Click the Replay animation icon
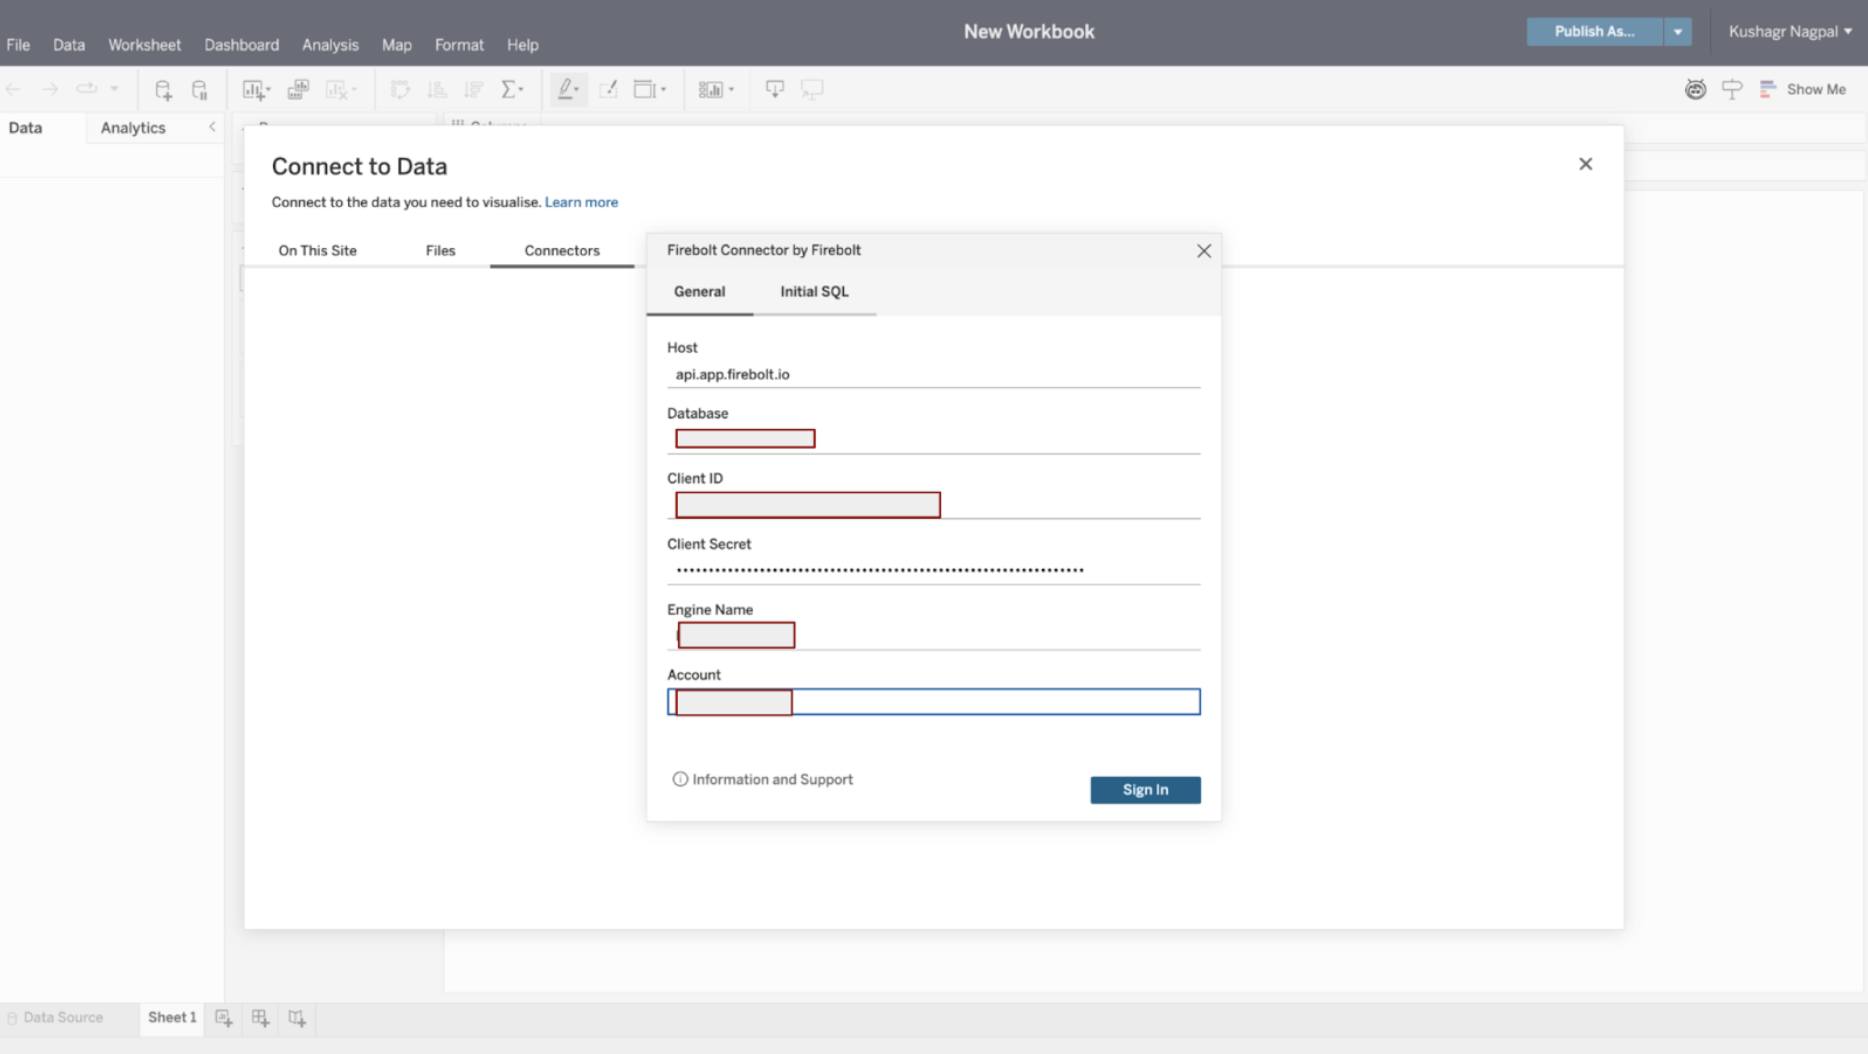The height and width of the screenshot is (1054, 1868). [x=87, y=89]
